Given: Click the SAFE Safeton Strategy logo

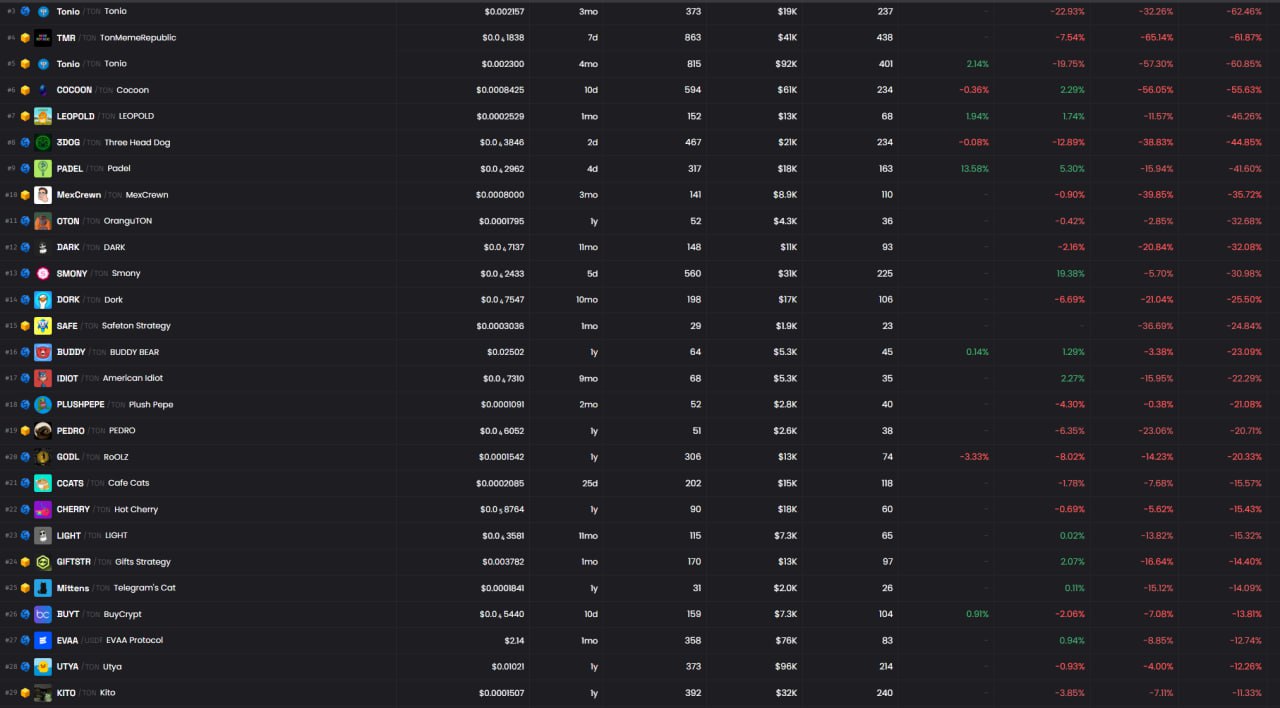Looking at the screenshot, I should point(43,326).
